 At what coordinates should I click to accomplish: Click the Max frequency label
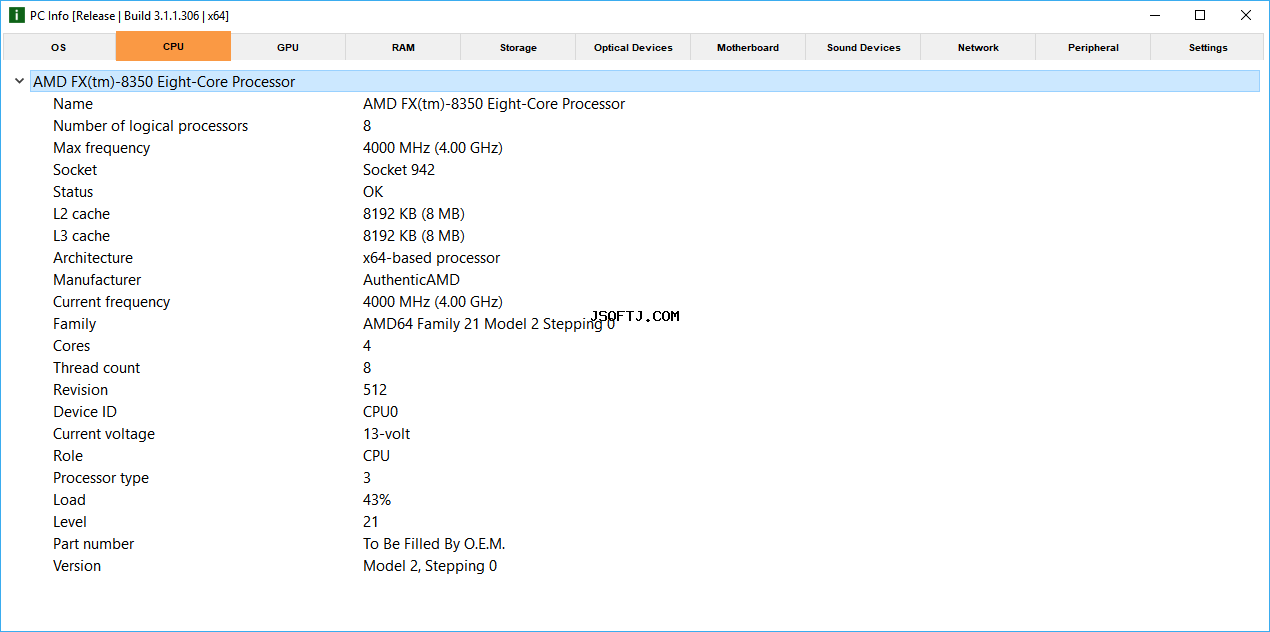(101, 148)
